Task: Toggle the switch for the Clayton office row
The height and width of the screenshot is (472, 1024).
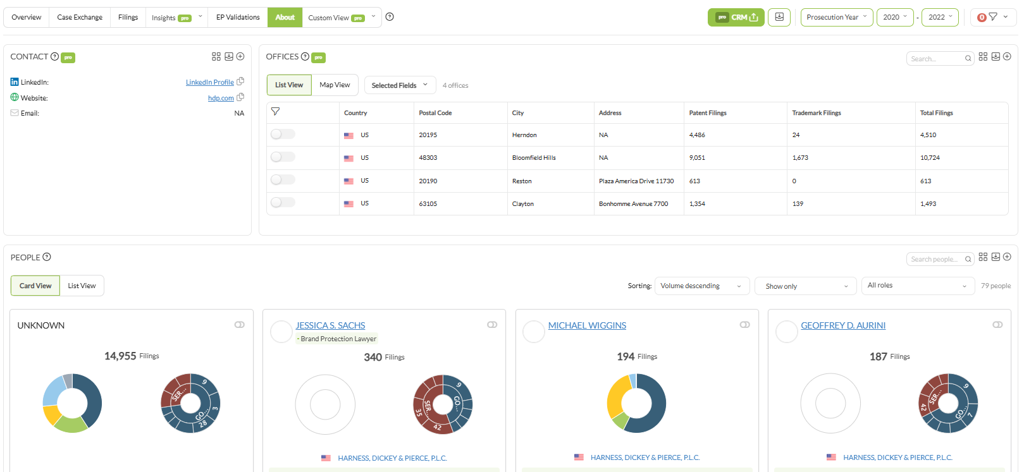Action: 283,202
